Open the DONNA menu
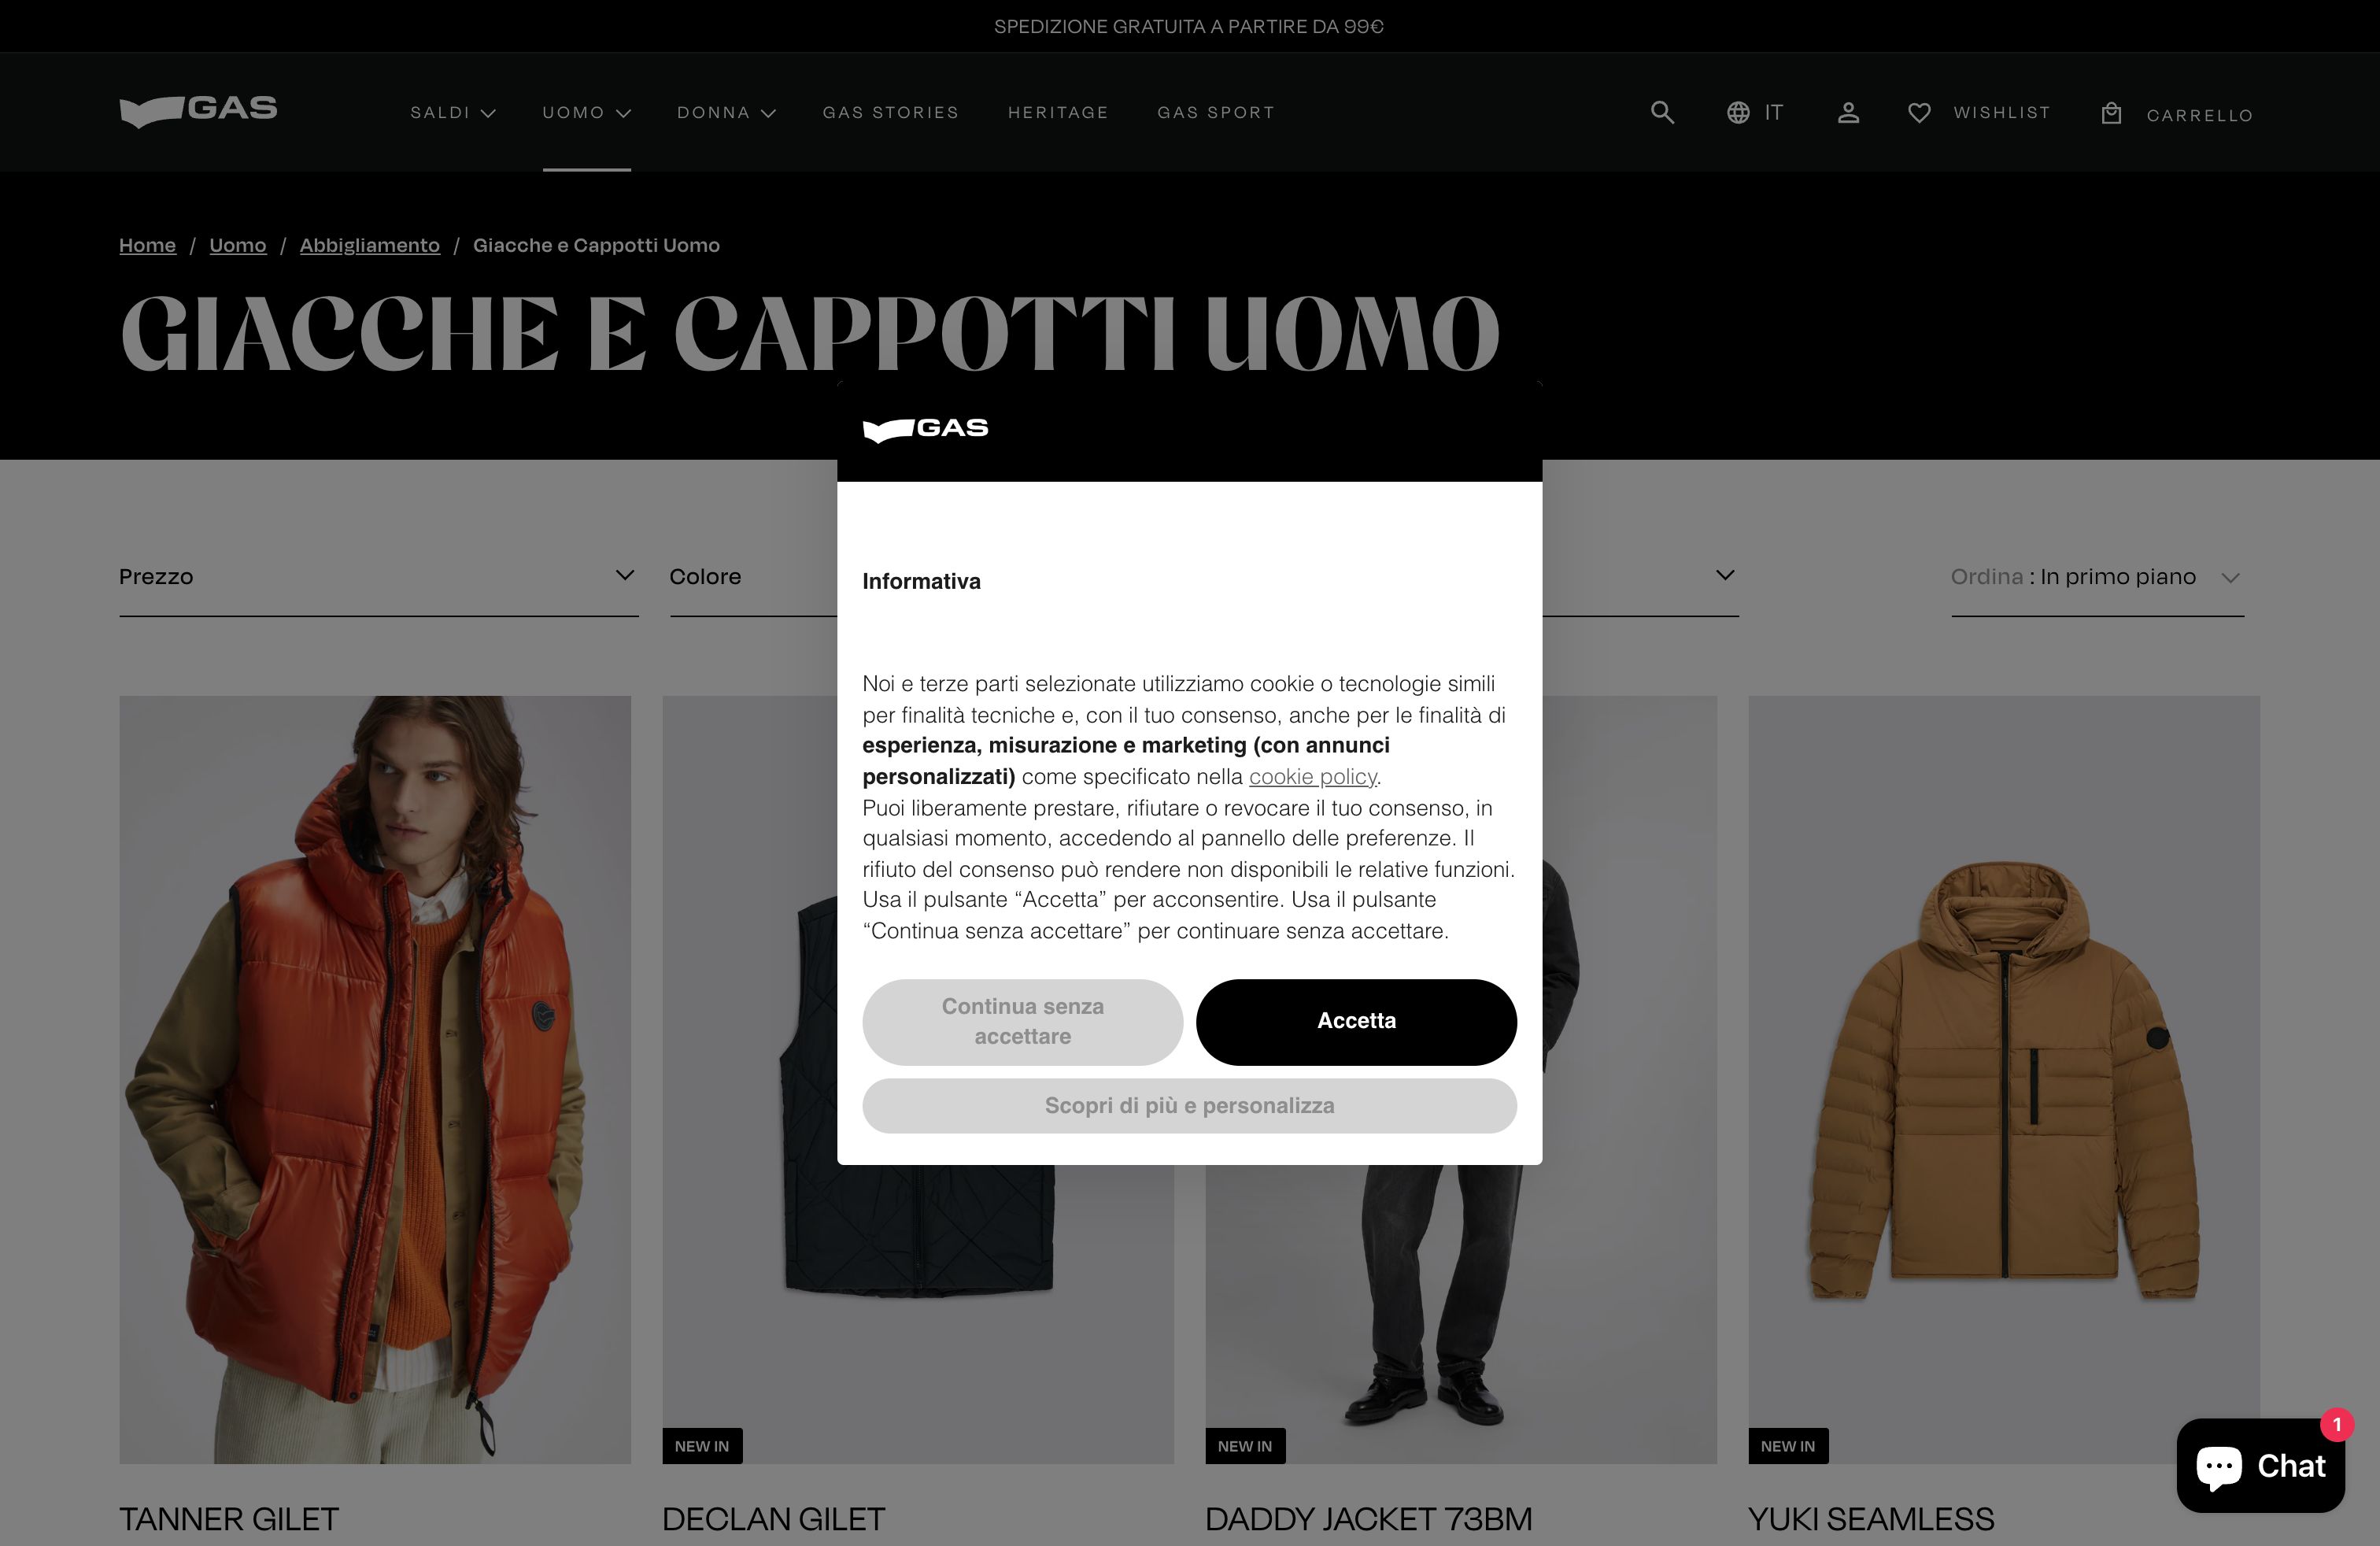The width and height of the screenshot is (2380, 1546). point(726,112)
